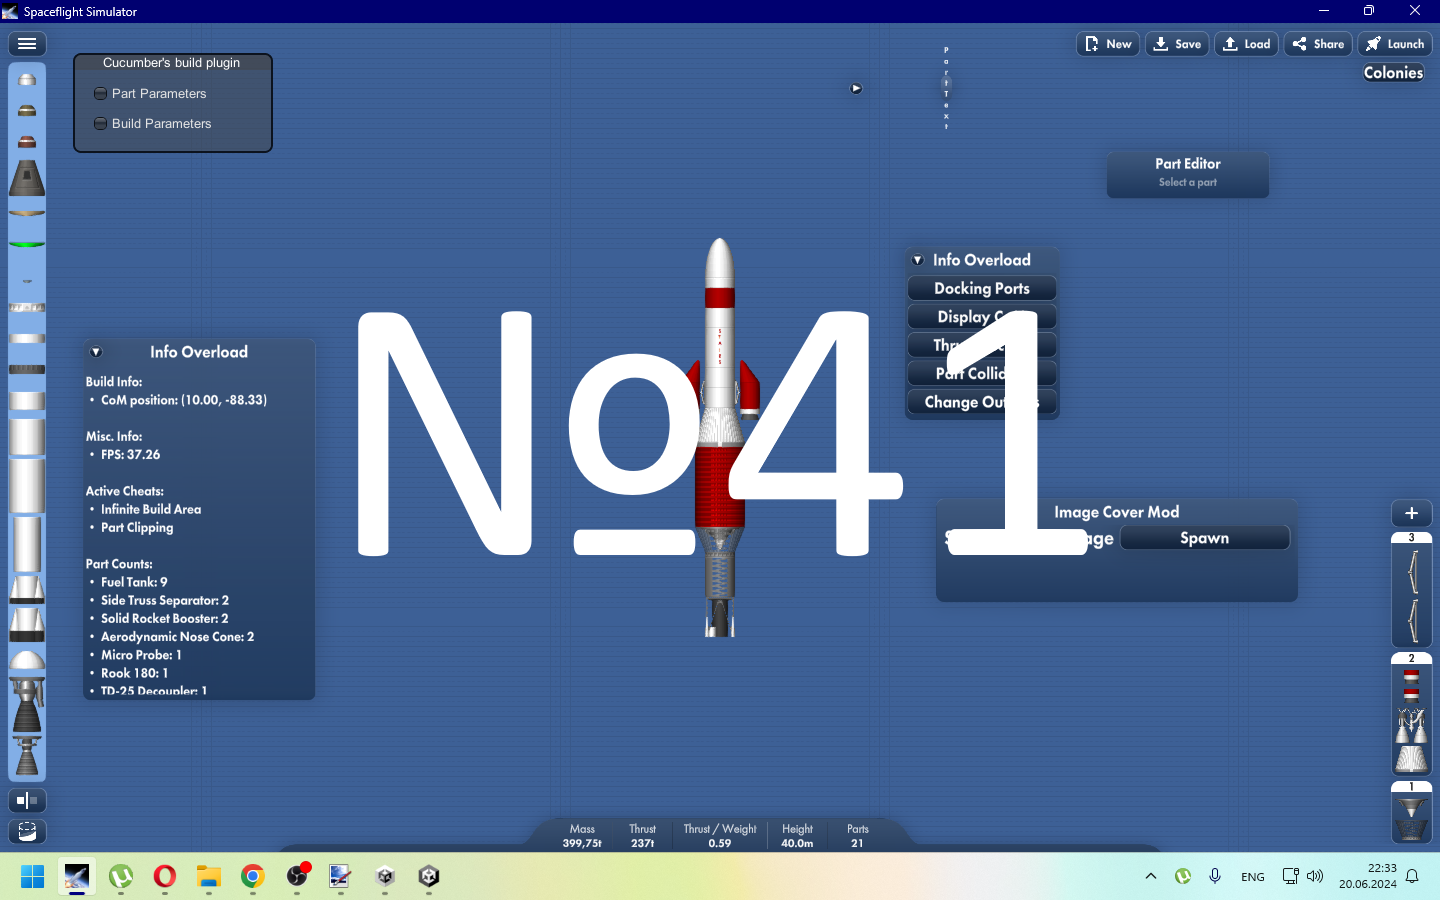Open the clock showing 22:33
This screenshot has width=1440, height=900.
1368,876
